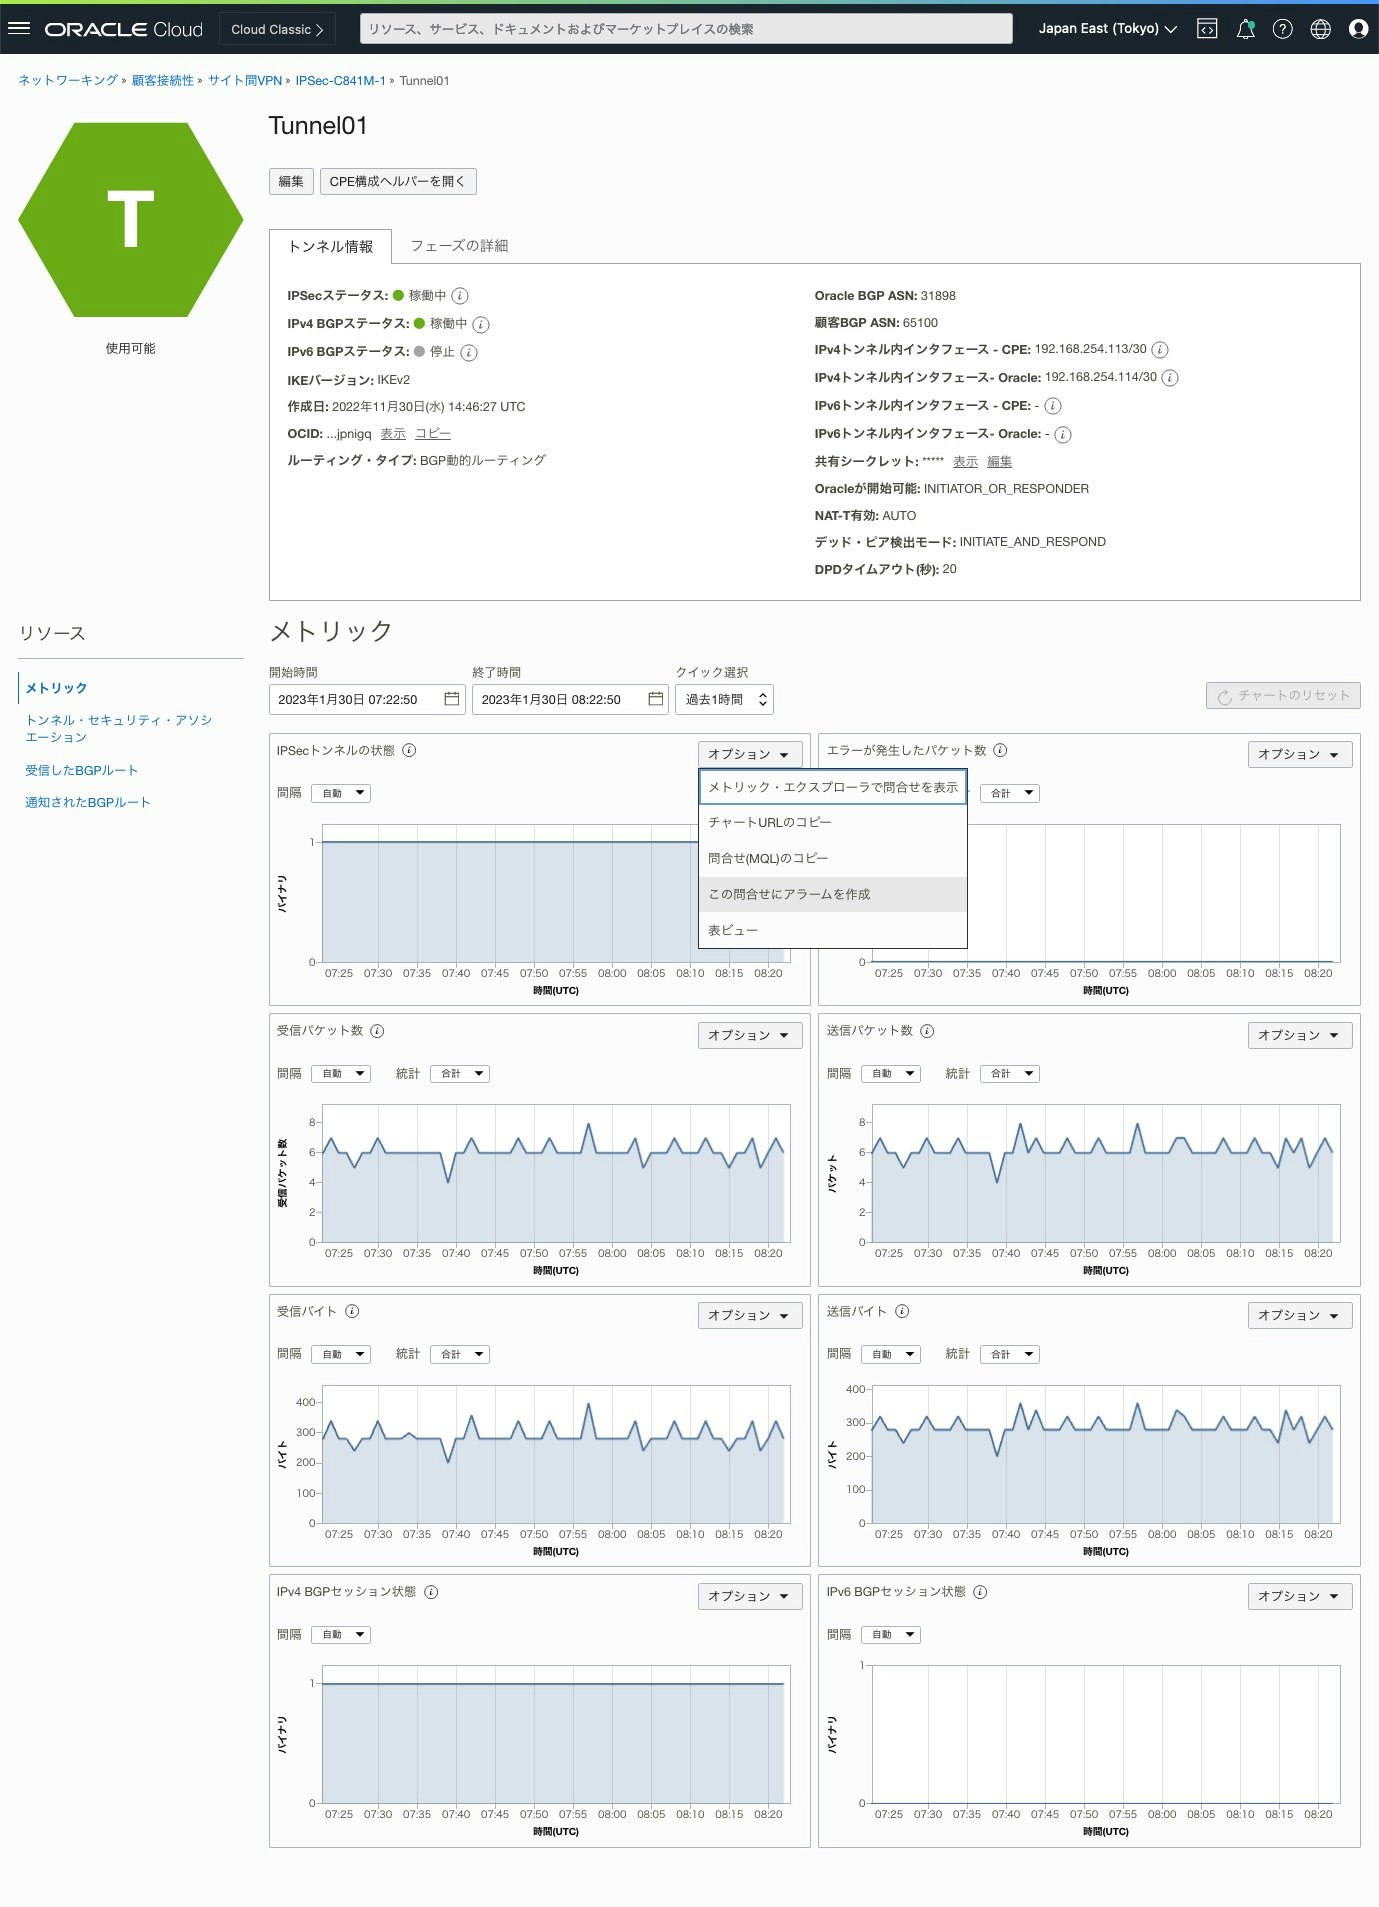Show info for IPv4 BGP session chart
The image size is (1379, 1907).
(431, 1592)
